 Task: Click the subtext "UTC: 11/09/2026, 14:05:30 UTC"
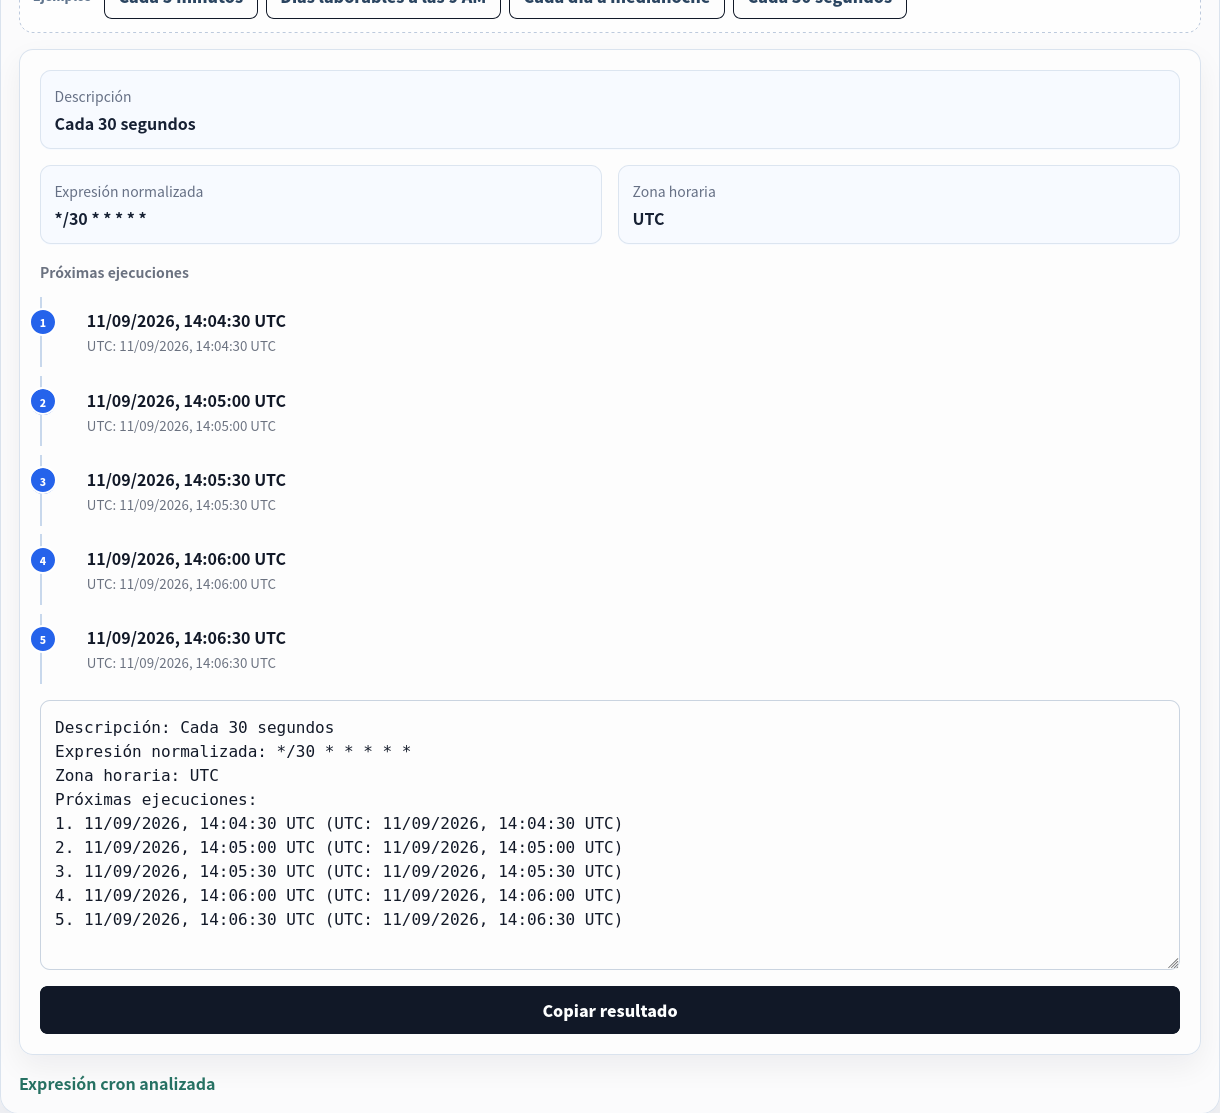tap(181, 505)
